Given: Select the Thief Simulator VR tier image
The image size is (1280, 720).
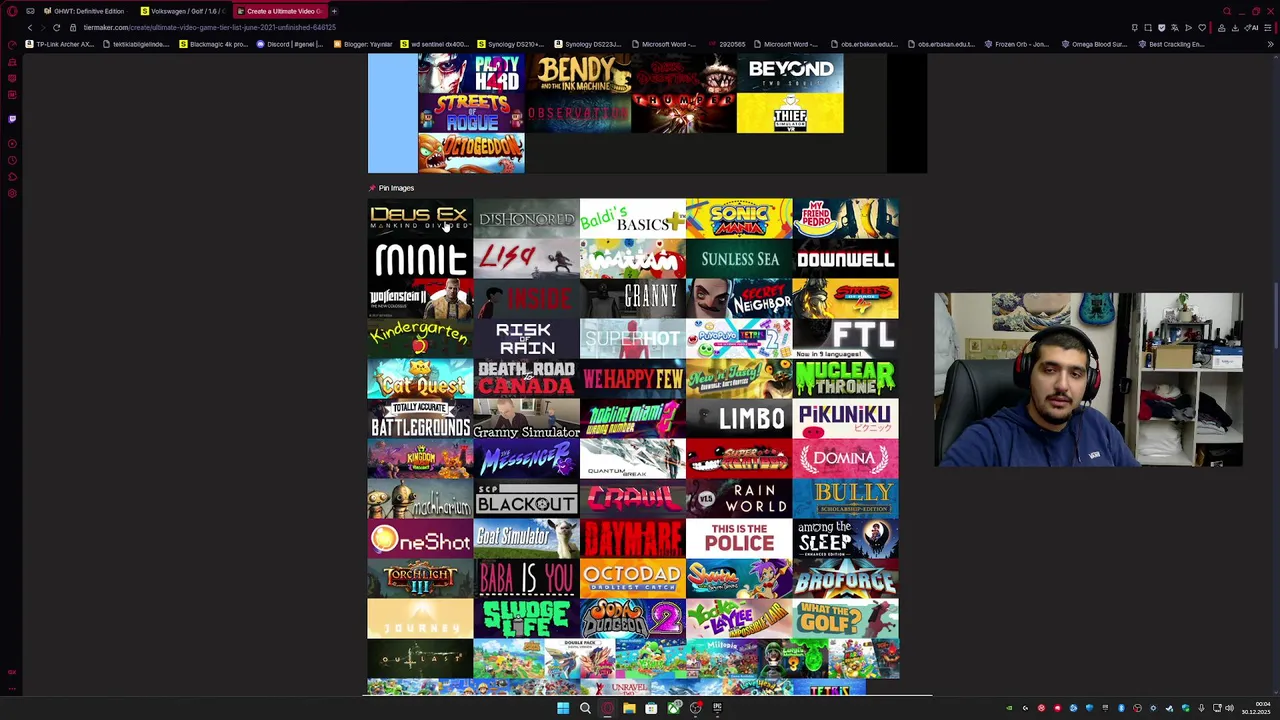Looking at the screenshot, I should [x=790, y=114].
